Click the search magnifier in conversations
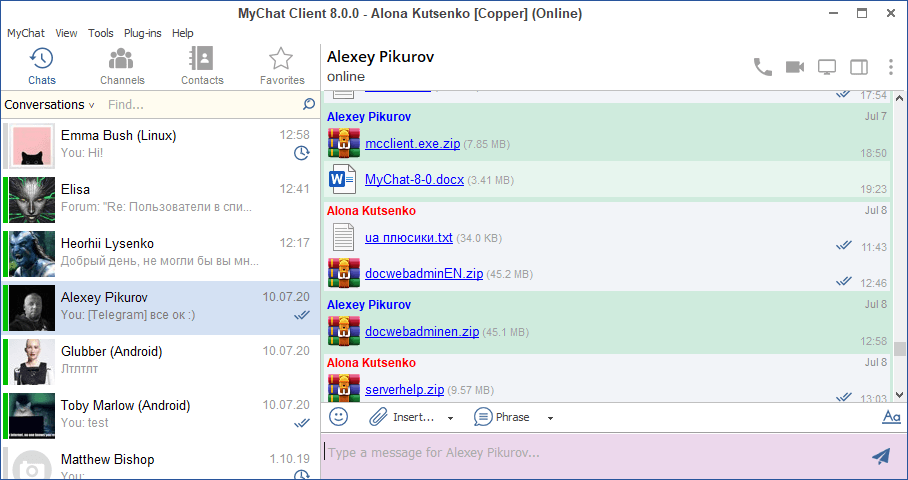 (x=309, y=104)
